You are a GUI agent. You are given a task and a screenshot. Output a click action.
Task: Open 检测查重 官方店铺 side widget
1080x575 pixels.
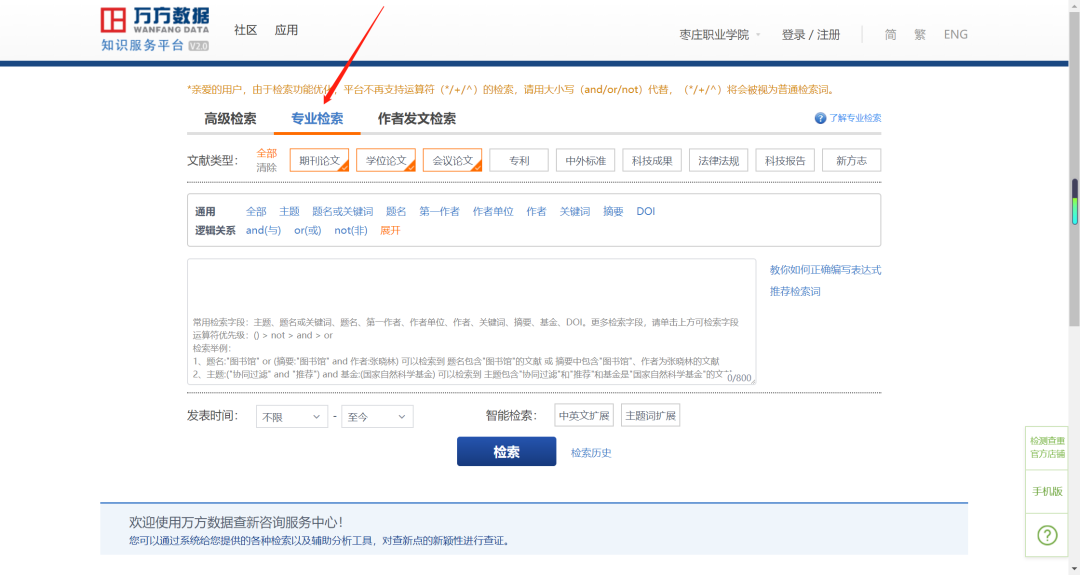[x=1047, y=447]
